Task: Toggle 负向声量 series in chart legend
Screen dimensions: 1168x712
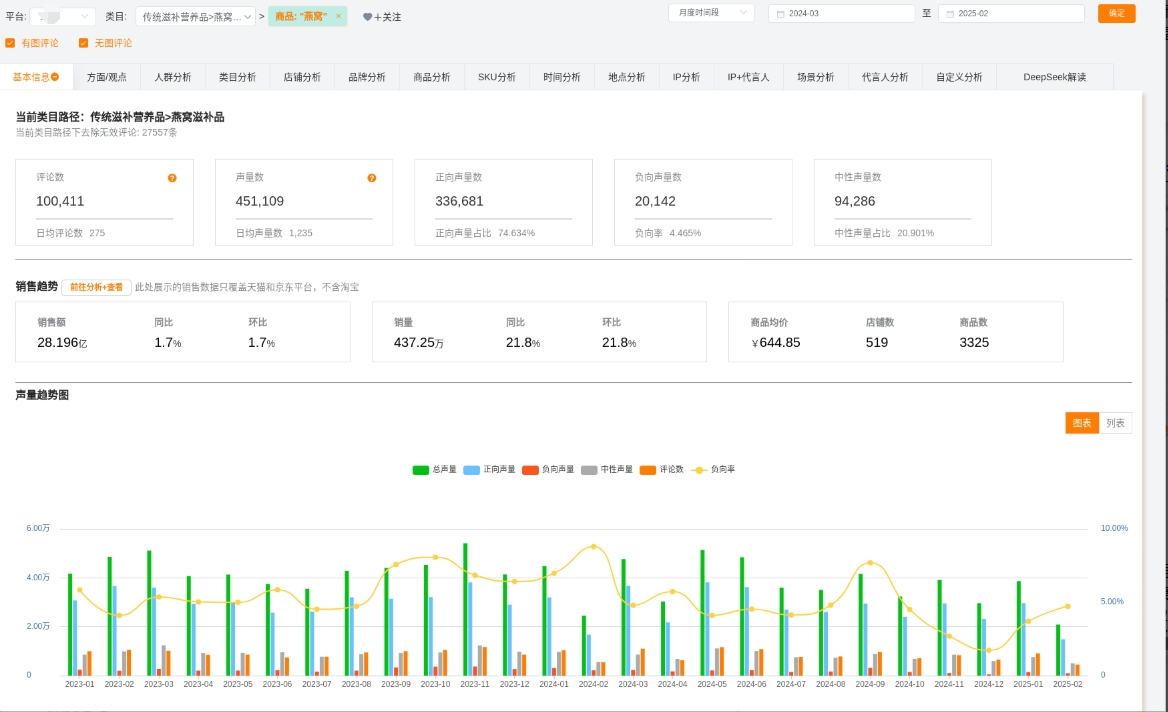Action: point(548,470)
